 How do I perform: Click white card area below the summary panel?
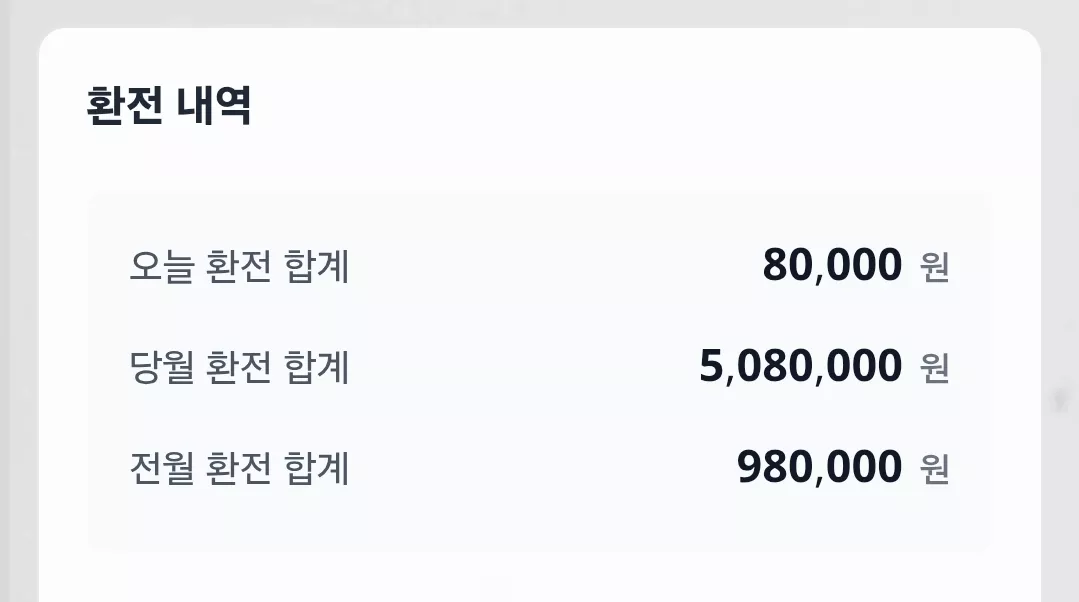click(540, 578)
